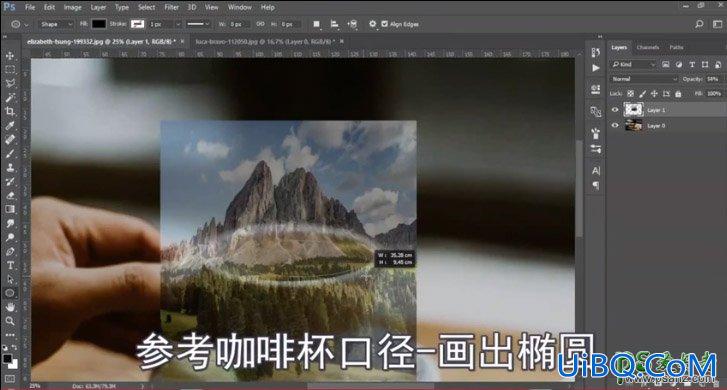The height and width of the screenshot is (390, 727).
Task: Open the Actions panel play icon
Action: point(596,68)
